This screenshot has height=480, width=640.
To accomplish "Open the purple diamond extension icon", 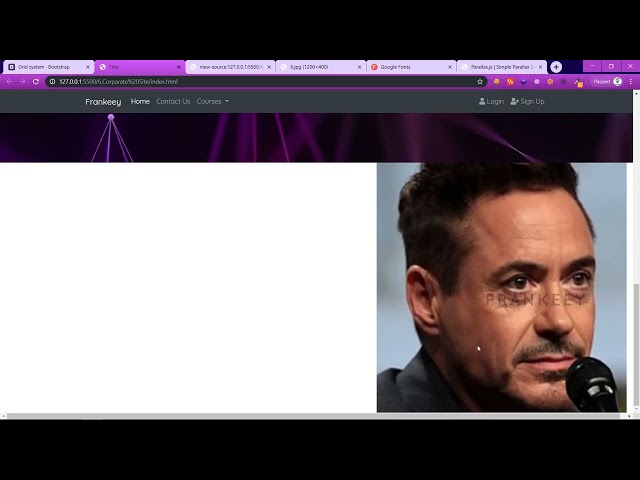I will point(524,82).
